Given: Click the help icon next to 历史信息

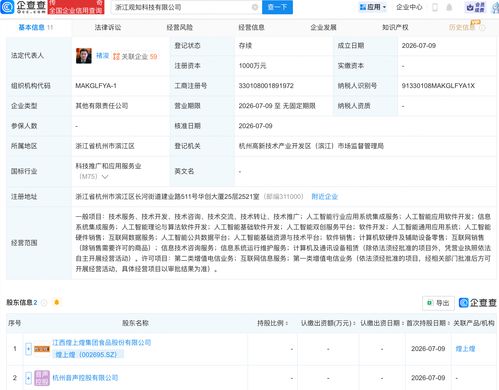Looking at the screenshot, I should pos(482,28).
